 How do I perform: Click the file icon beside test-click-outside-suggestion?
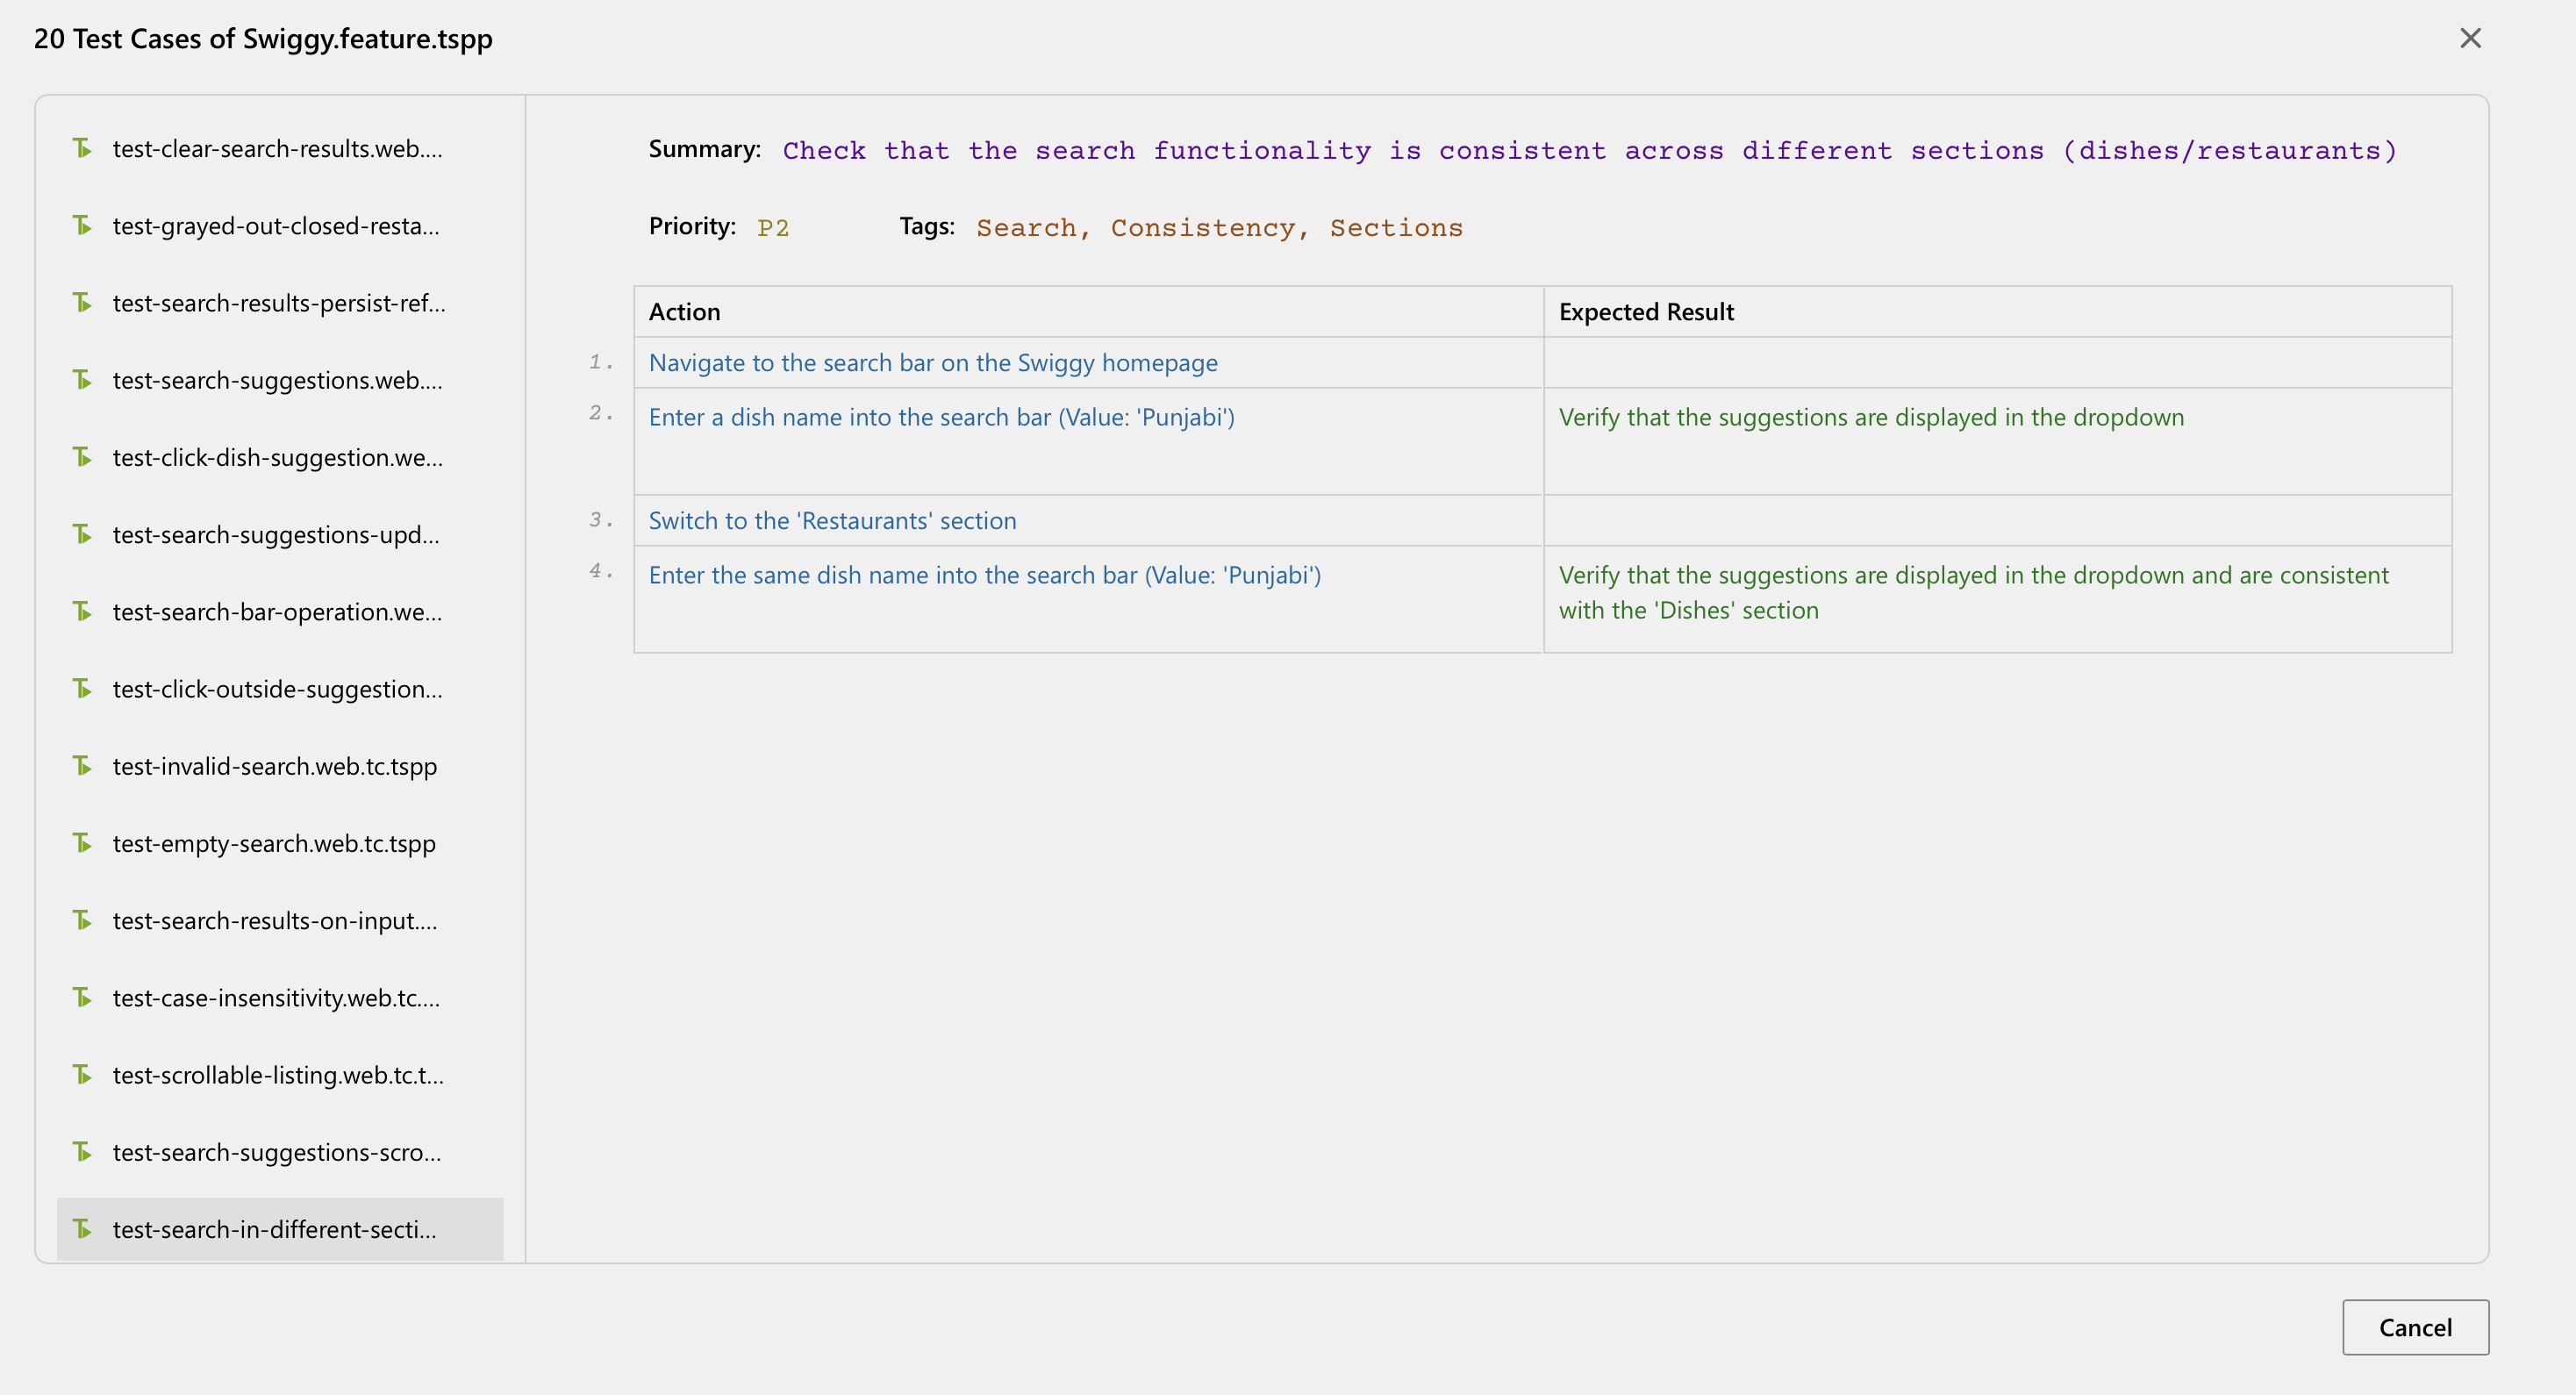(82, 688)
